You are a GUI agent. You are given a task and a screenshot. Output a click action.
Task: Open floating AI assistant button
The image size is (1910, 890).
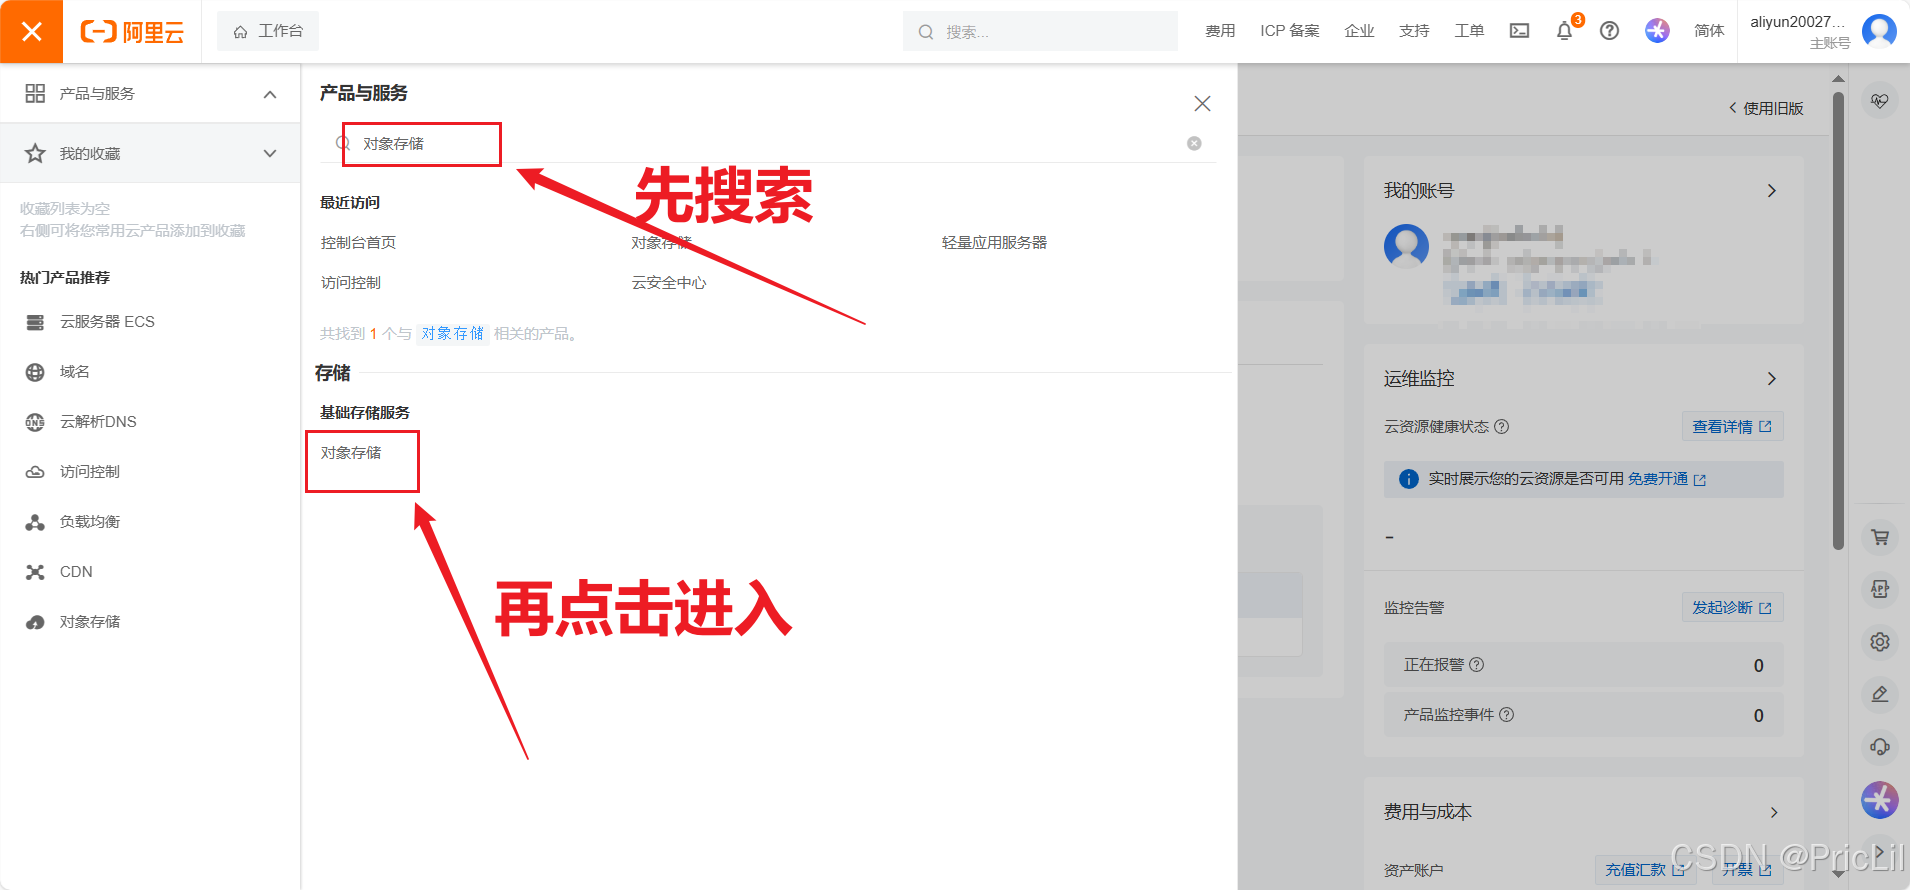pyautogui.click(x=1880, y=800)
